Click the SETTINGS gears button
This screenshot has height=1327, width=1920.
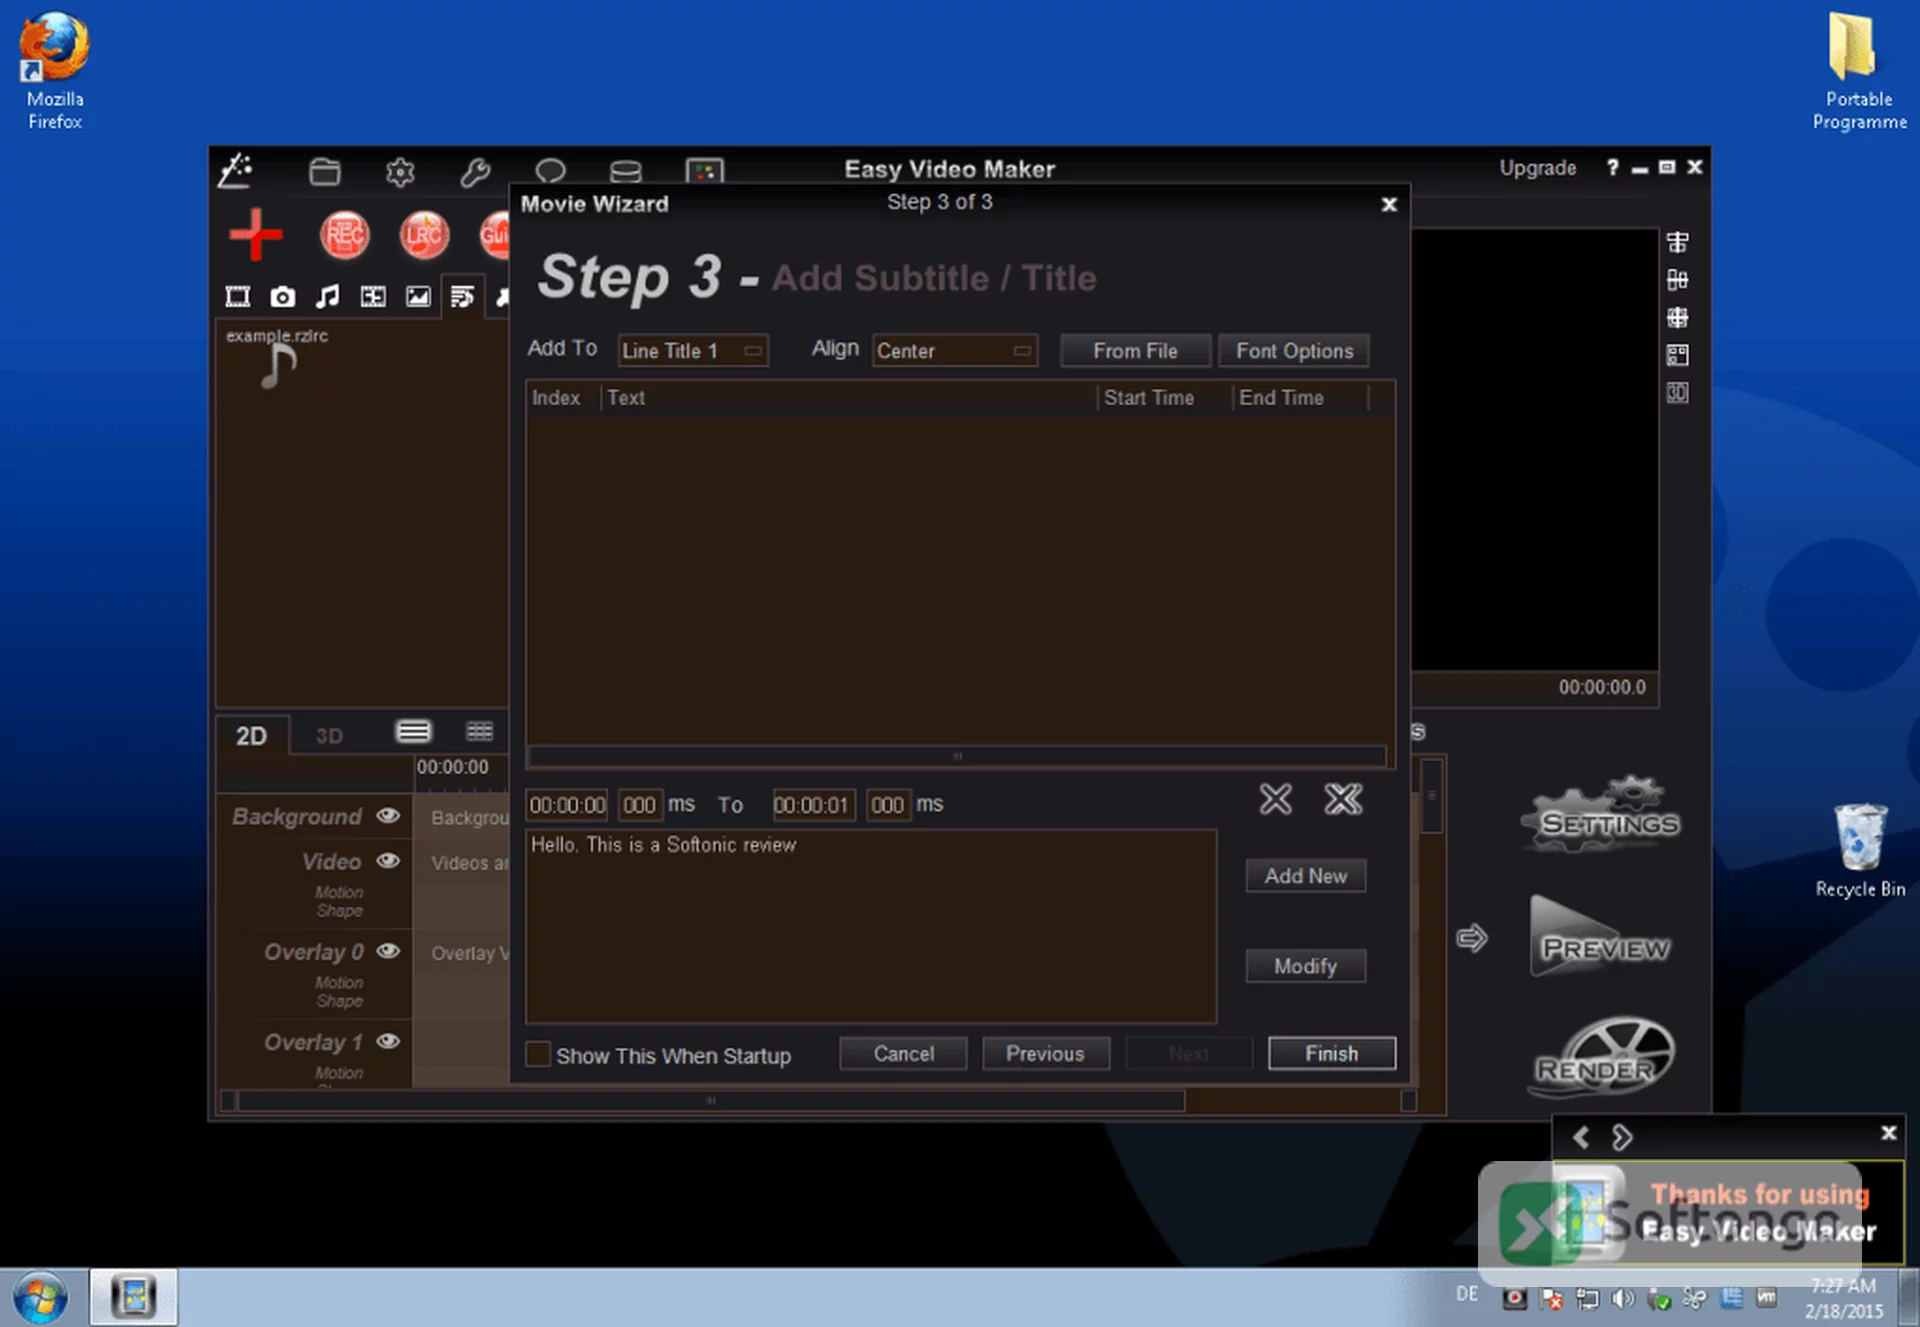1601,814
